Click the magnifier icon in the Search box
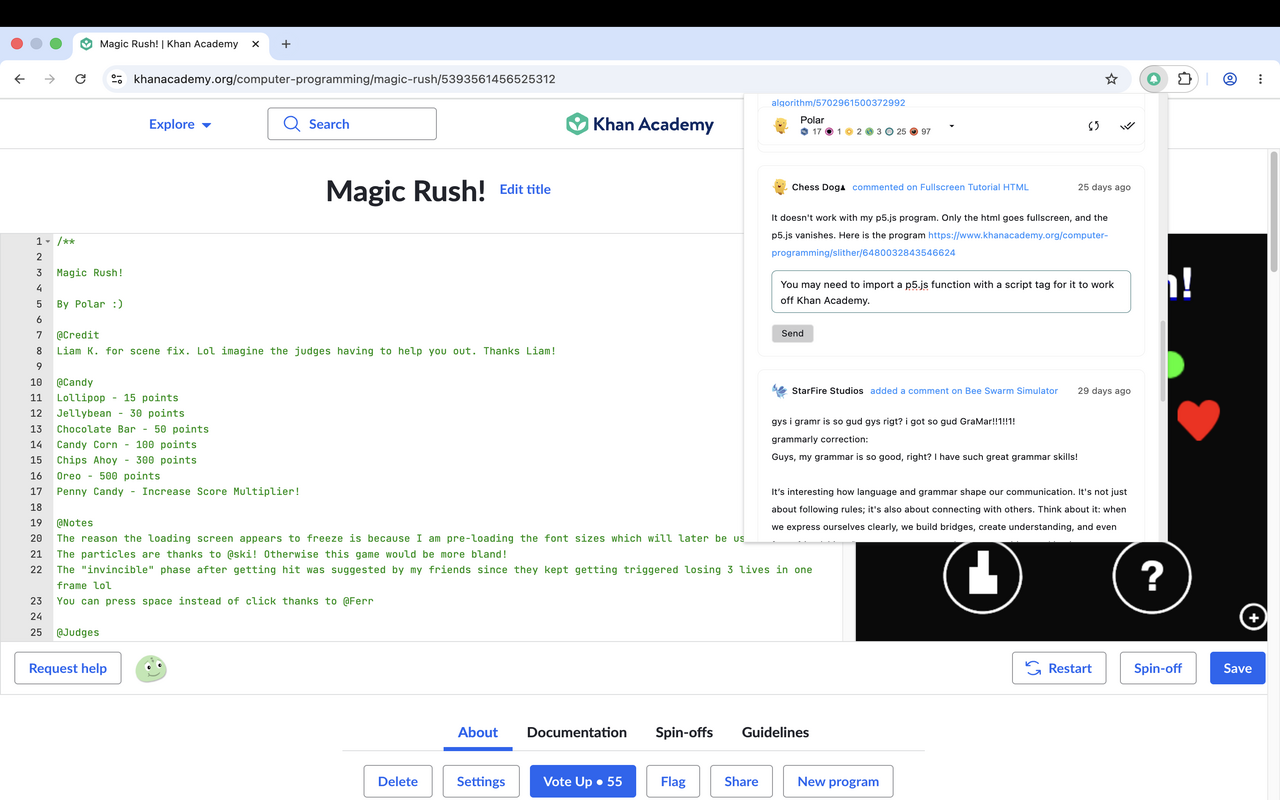 (292, 124)
